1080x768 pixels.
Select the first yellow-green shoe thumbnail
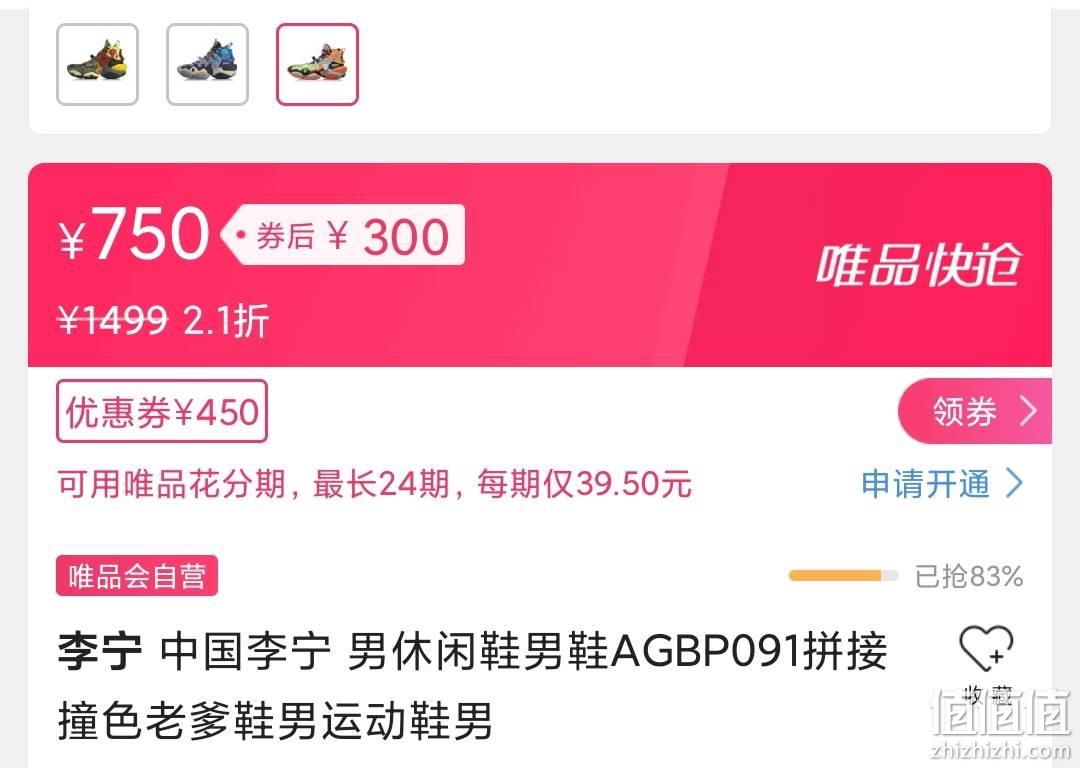[97, 65]
